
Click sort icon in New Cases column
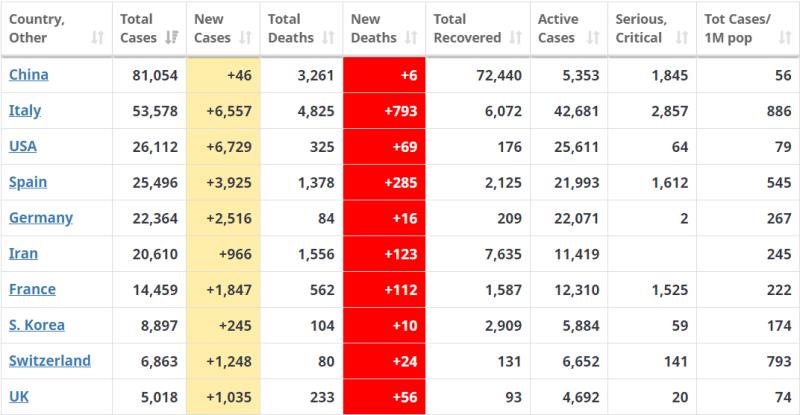pyautogui.click(x=245, y=38)
